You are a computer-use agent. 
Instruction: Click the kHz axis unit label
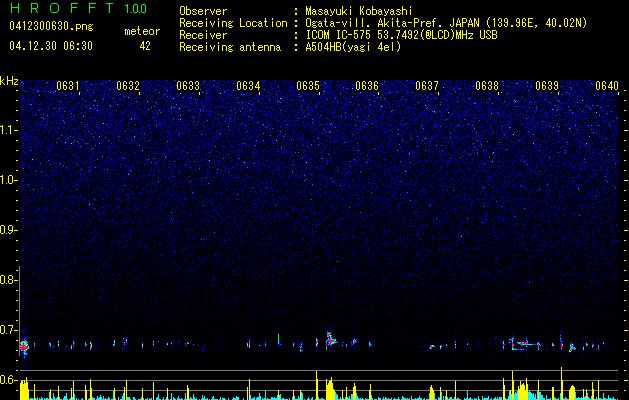click(9, 81)
